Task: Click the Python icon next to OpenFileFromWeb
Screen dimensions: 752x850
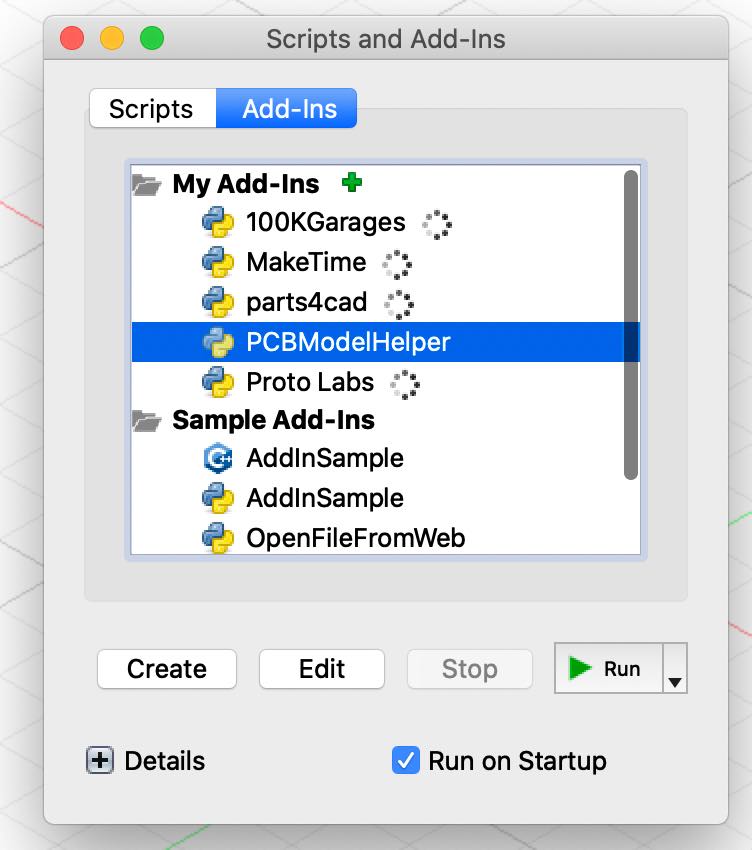Action: (218, 538)
